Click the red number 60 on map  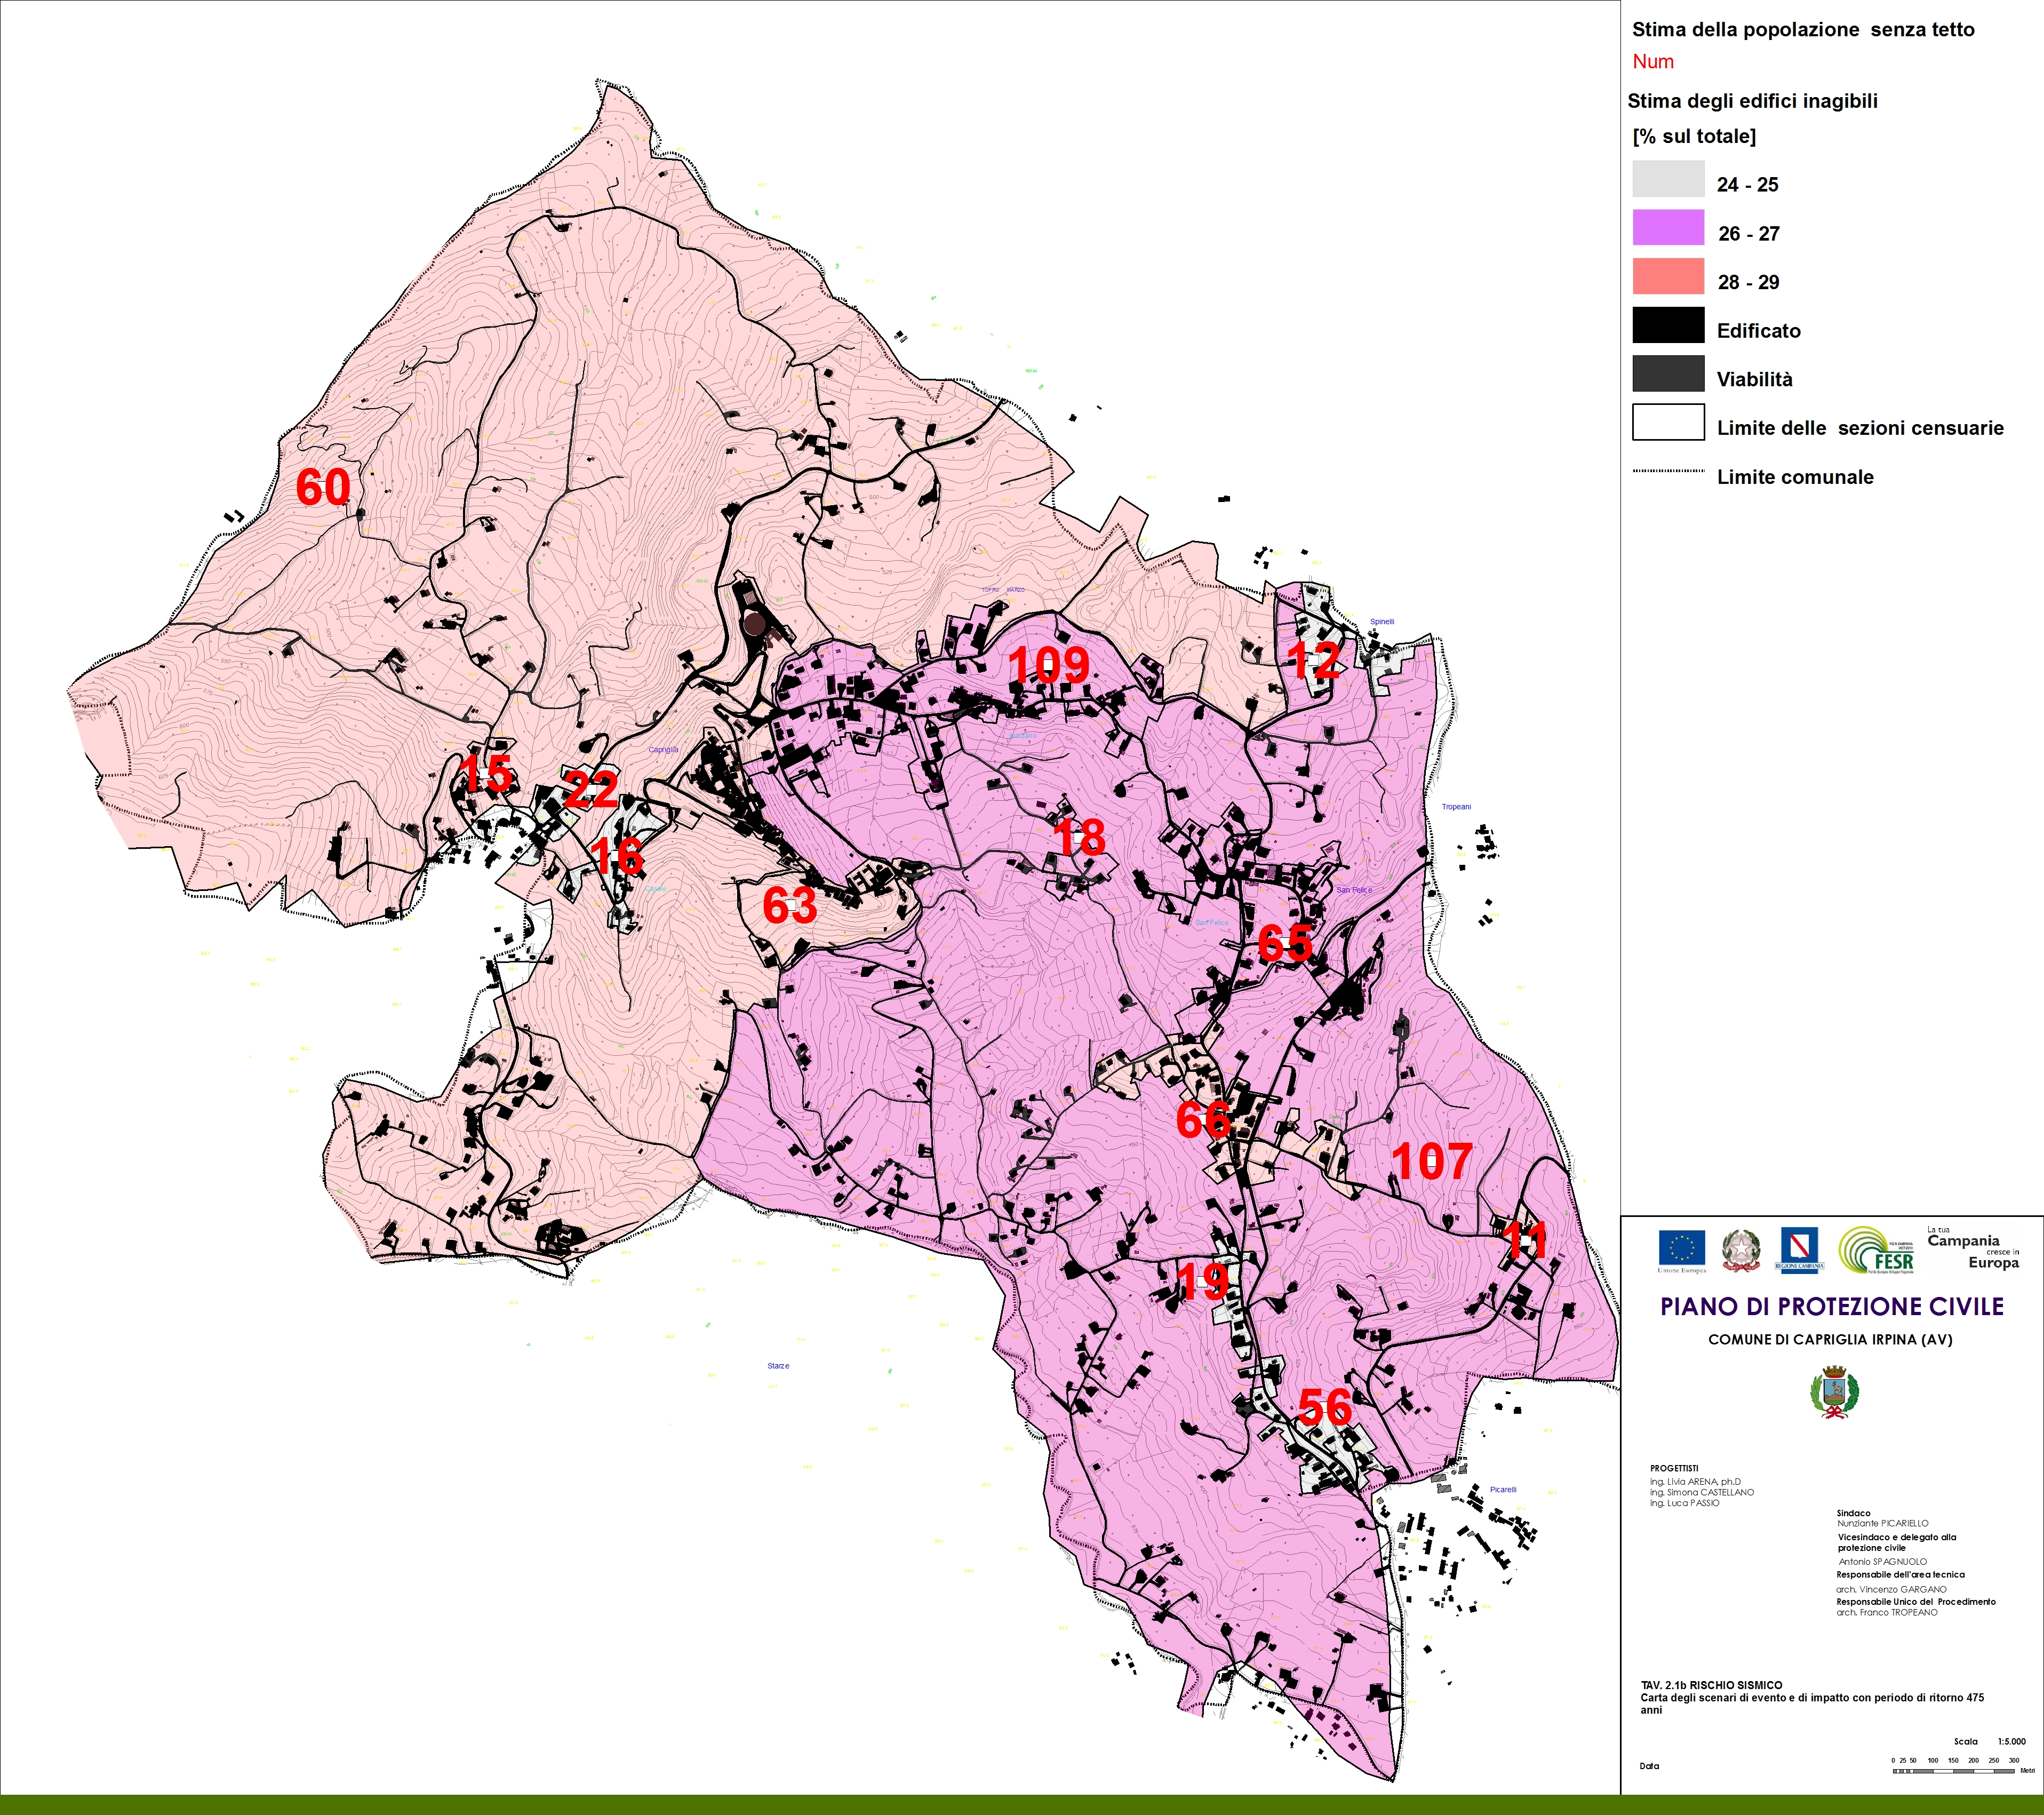click(x=323, y=488)
